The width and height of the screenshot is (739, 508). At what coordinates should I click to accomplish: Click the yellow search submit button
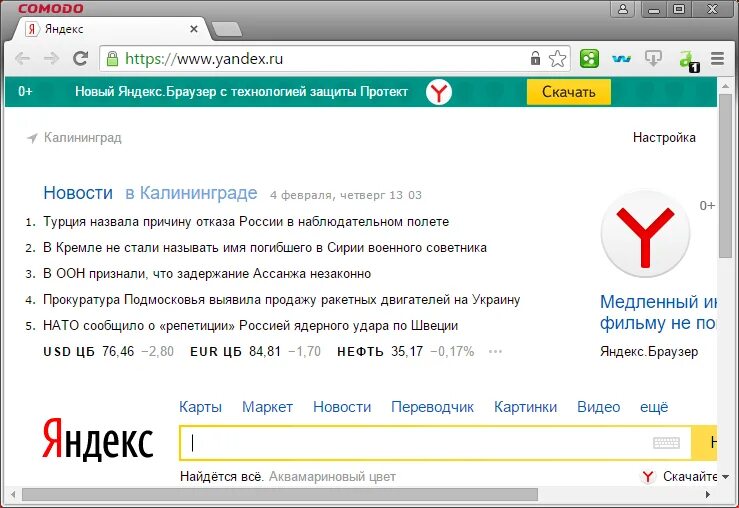pyautogui.click(x=704, y=443)
